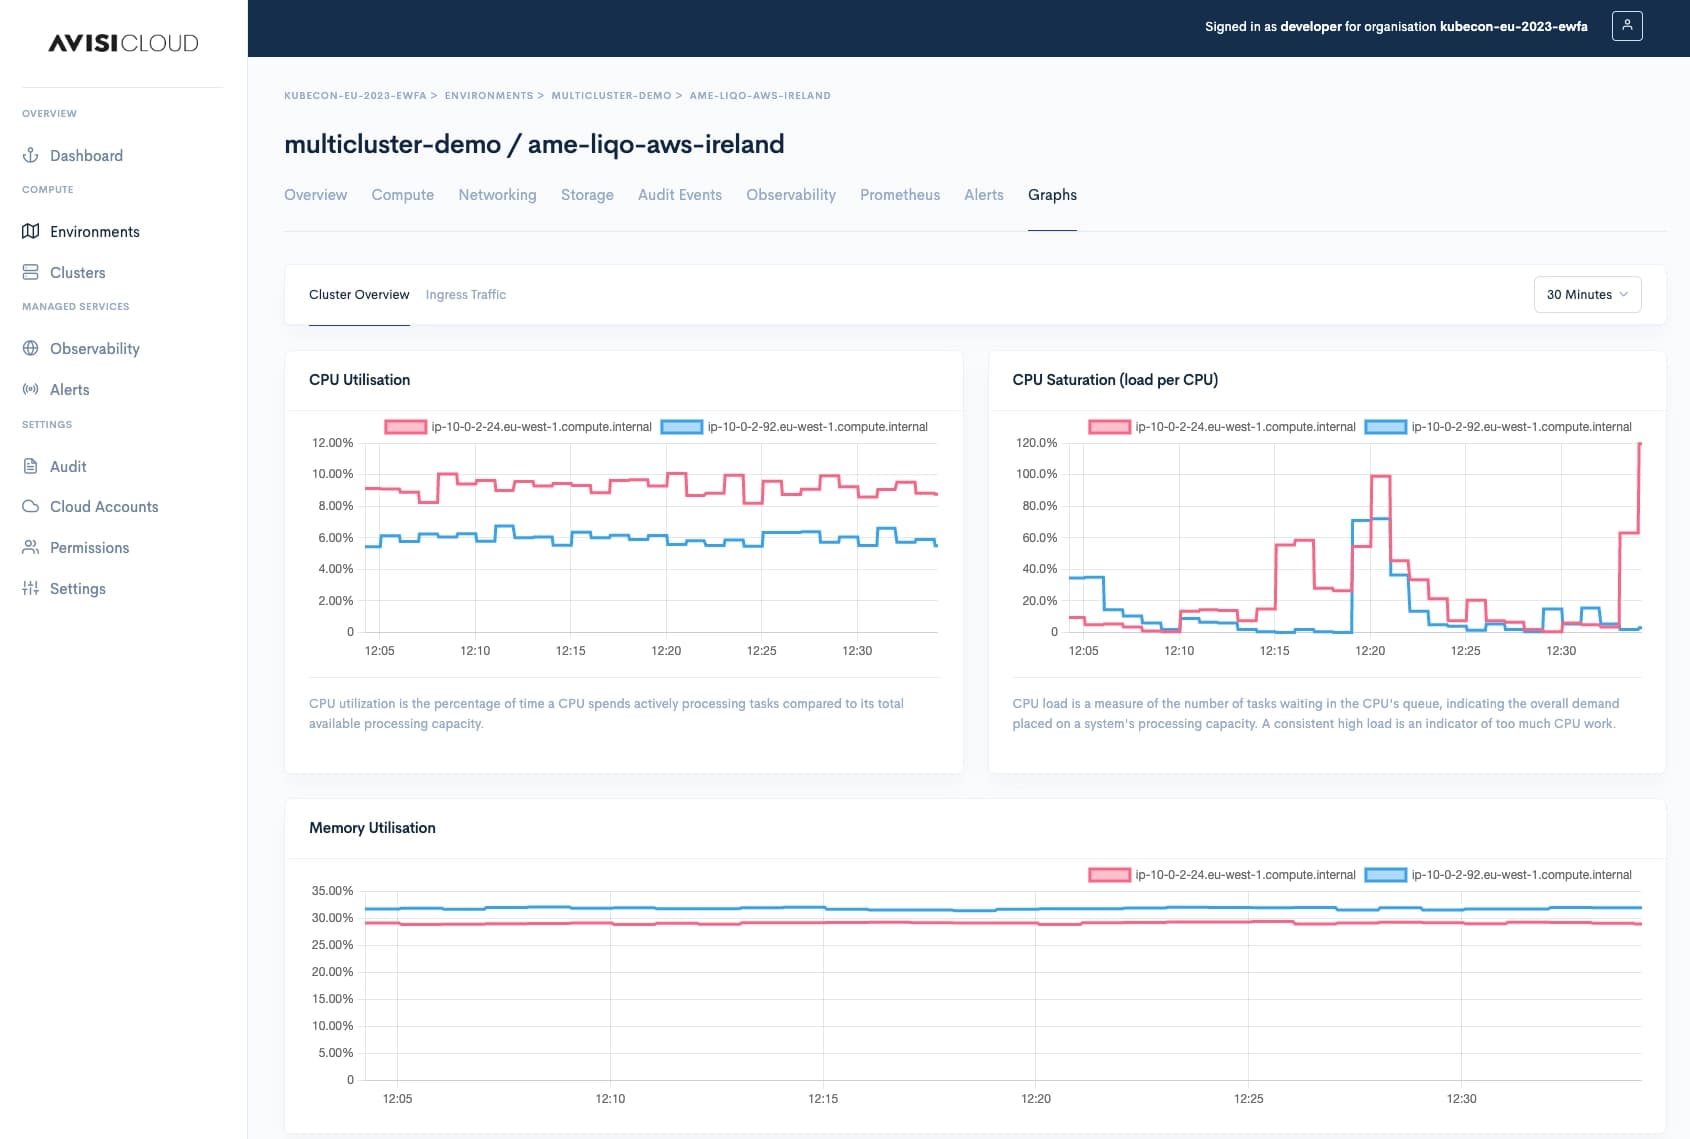Click the MULTICLUSTER-DEMO breadcrumb link
This screenshot has width=1690, height=1139.
(x=611, y=96)
